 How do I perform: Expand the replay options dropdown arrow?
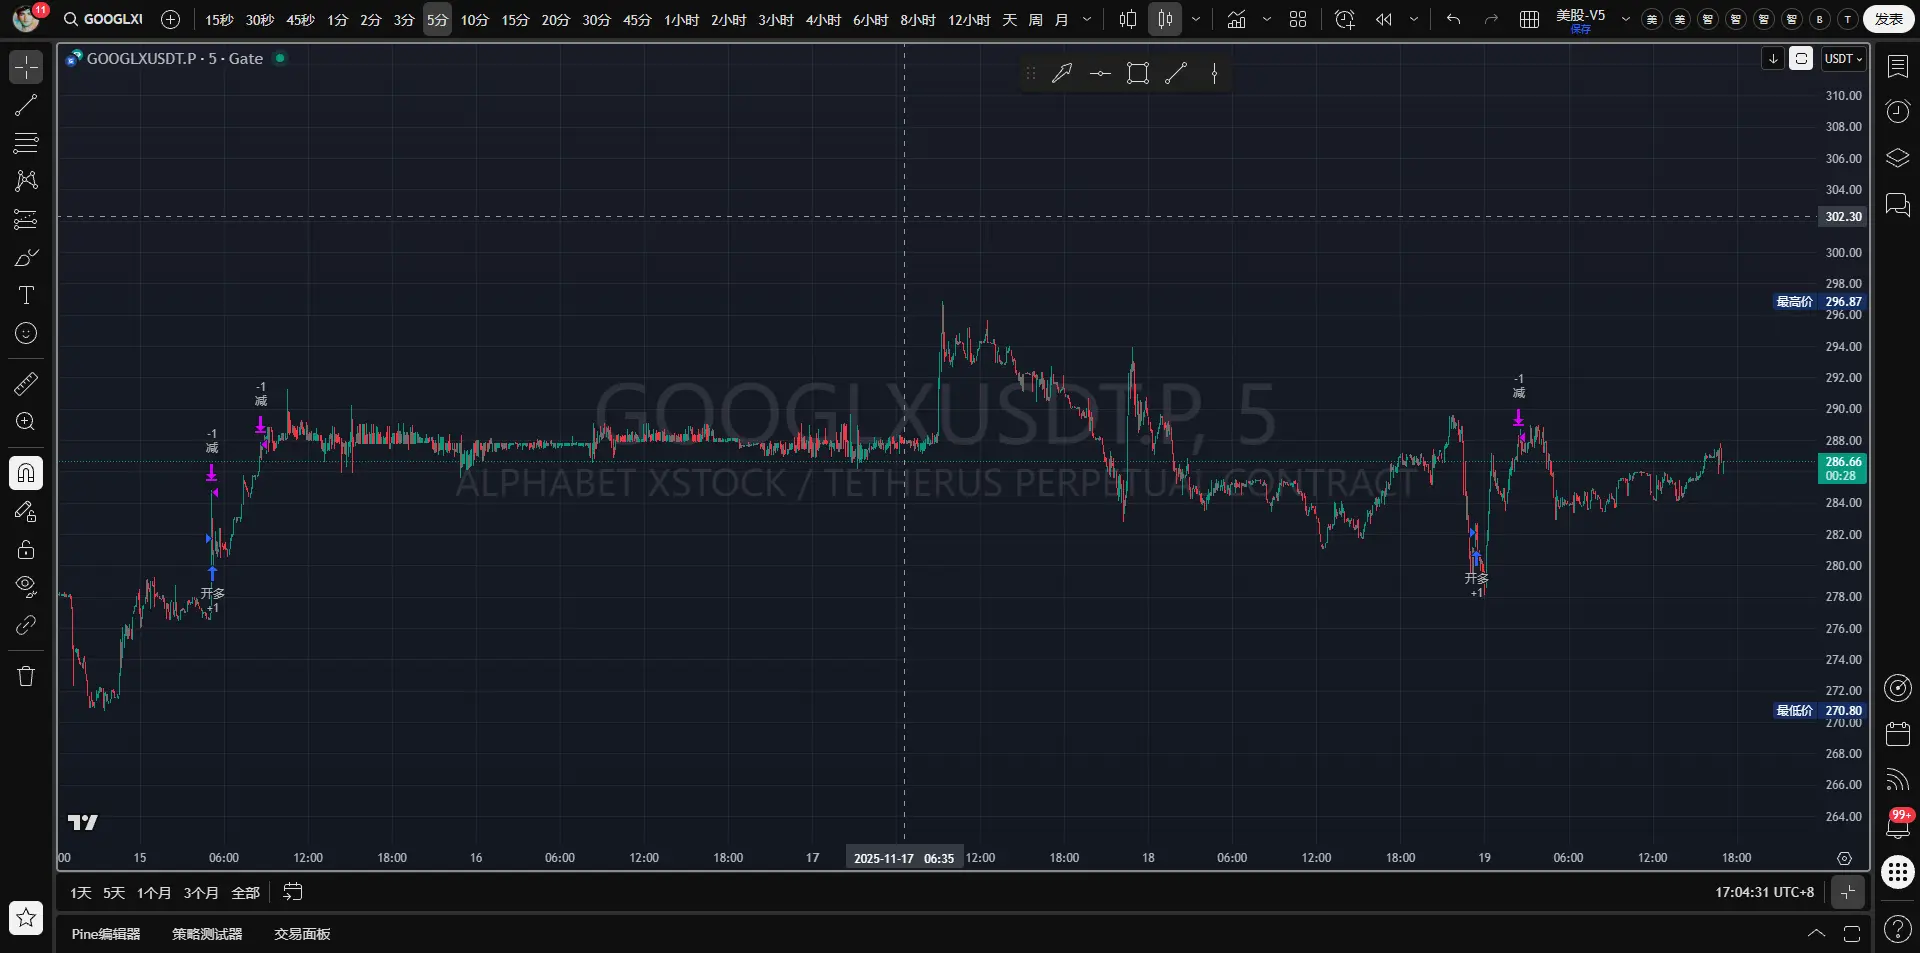[x=1414, y=19]
